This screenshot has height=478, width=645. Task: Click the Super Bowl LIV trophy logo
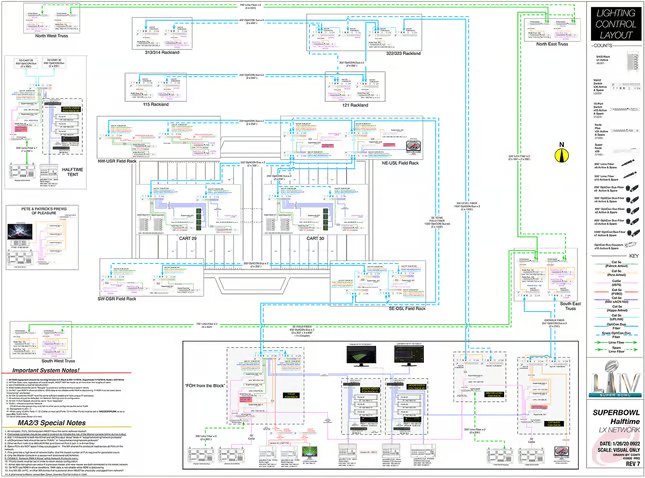pyautogui.click(x=615, y=379)
